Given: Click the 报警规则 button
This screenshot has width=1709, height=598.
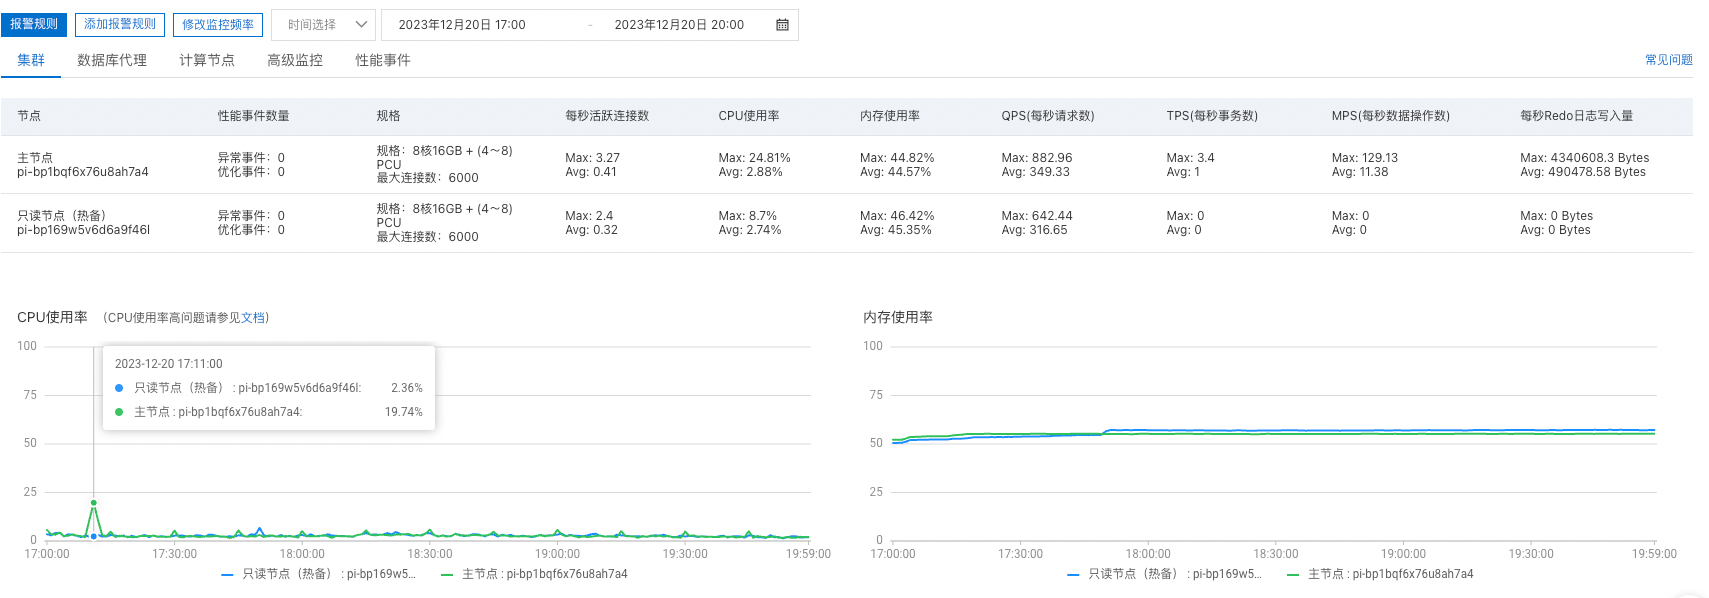Looking at the screenshot, I should 34,24.
